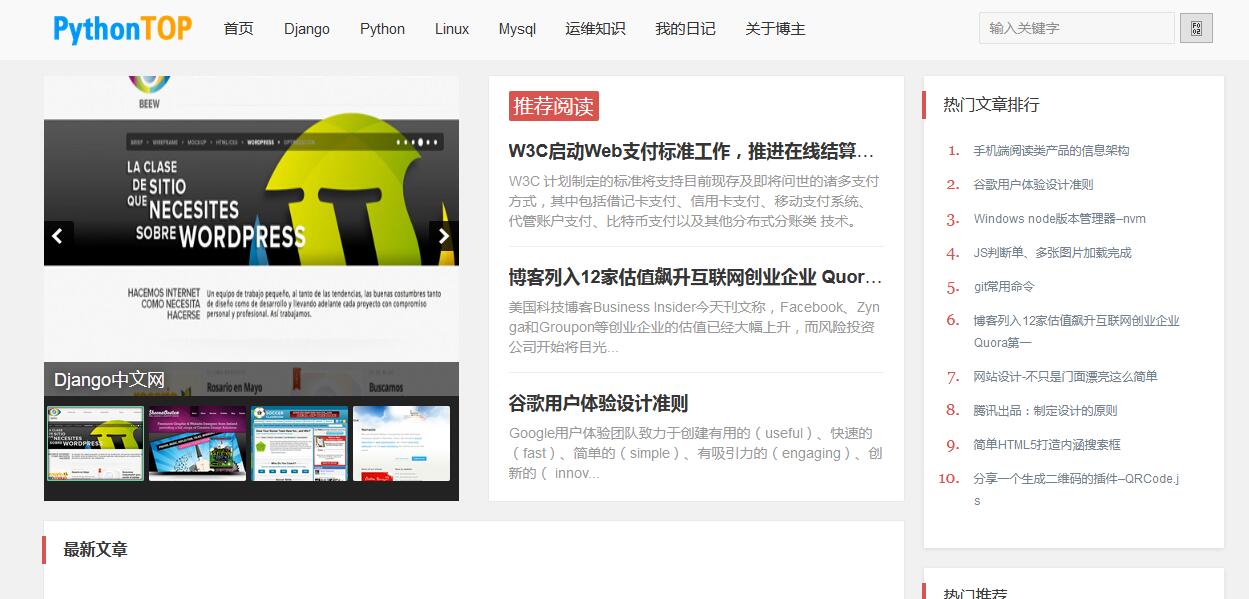Click the 最新文章 section heading
The width and height of the screenshot is (1249, 599).
tap(95, 550)
